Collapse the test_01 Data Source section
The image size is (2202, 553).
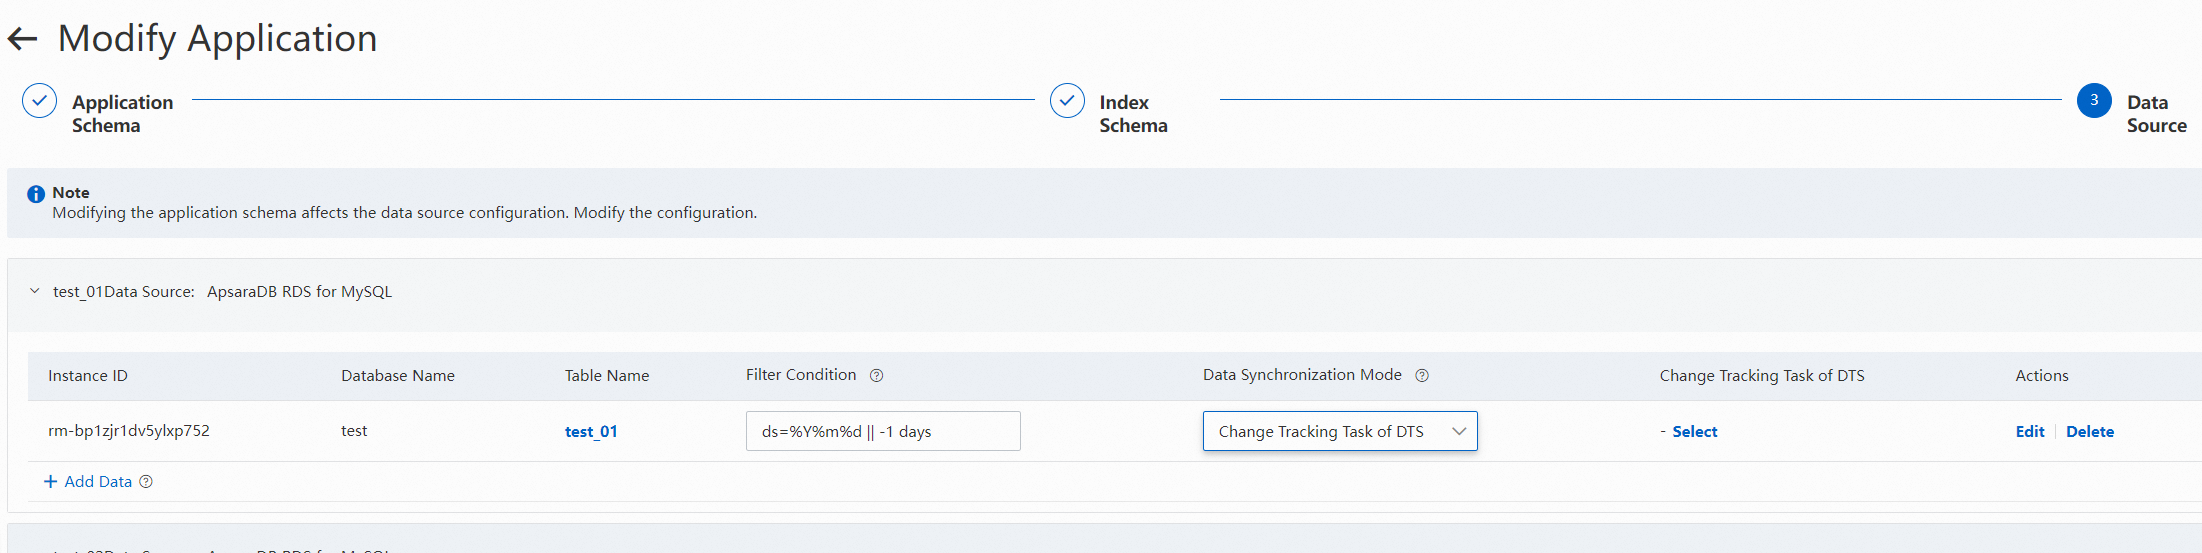35,291
